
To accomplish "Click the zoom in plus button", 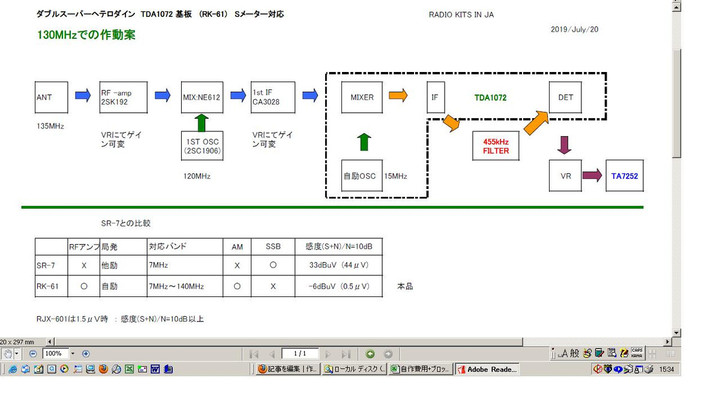I will (x=86, y=354).
